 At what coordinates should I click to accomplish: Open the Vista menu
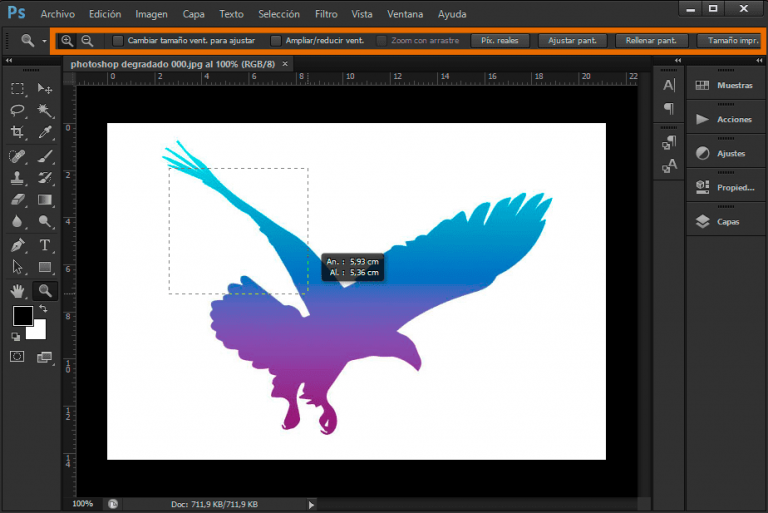(x=362, y=14)
